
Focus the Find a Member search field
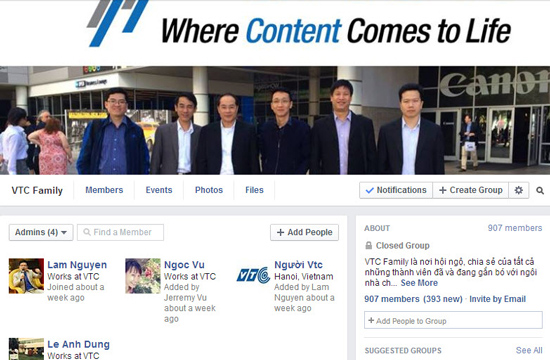[120, 232]
